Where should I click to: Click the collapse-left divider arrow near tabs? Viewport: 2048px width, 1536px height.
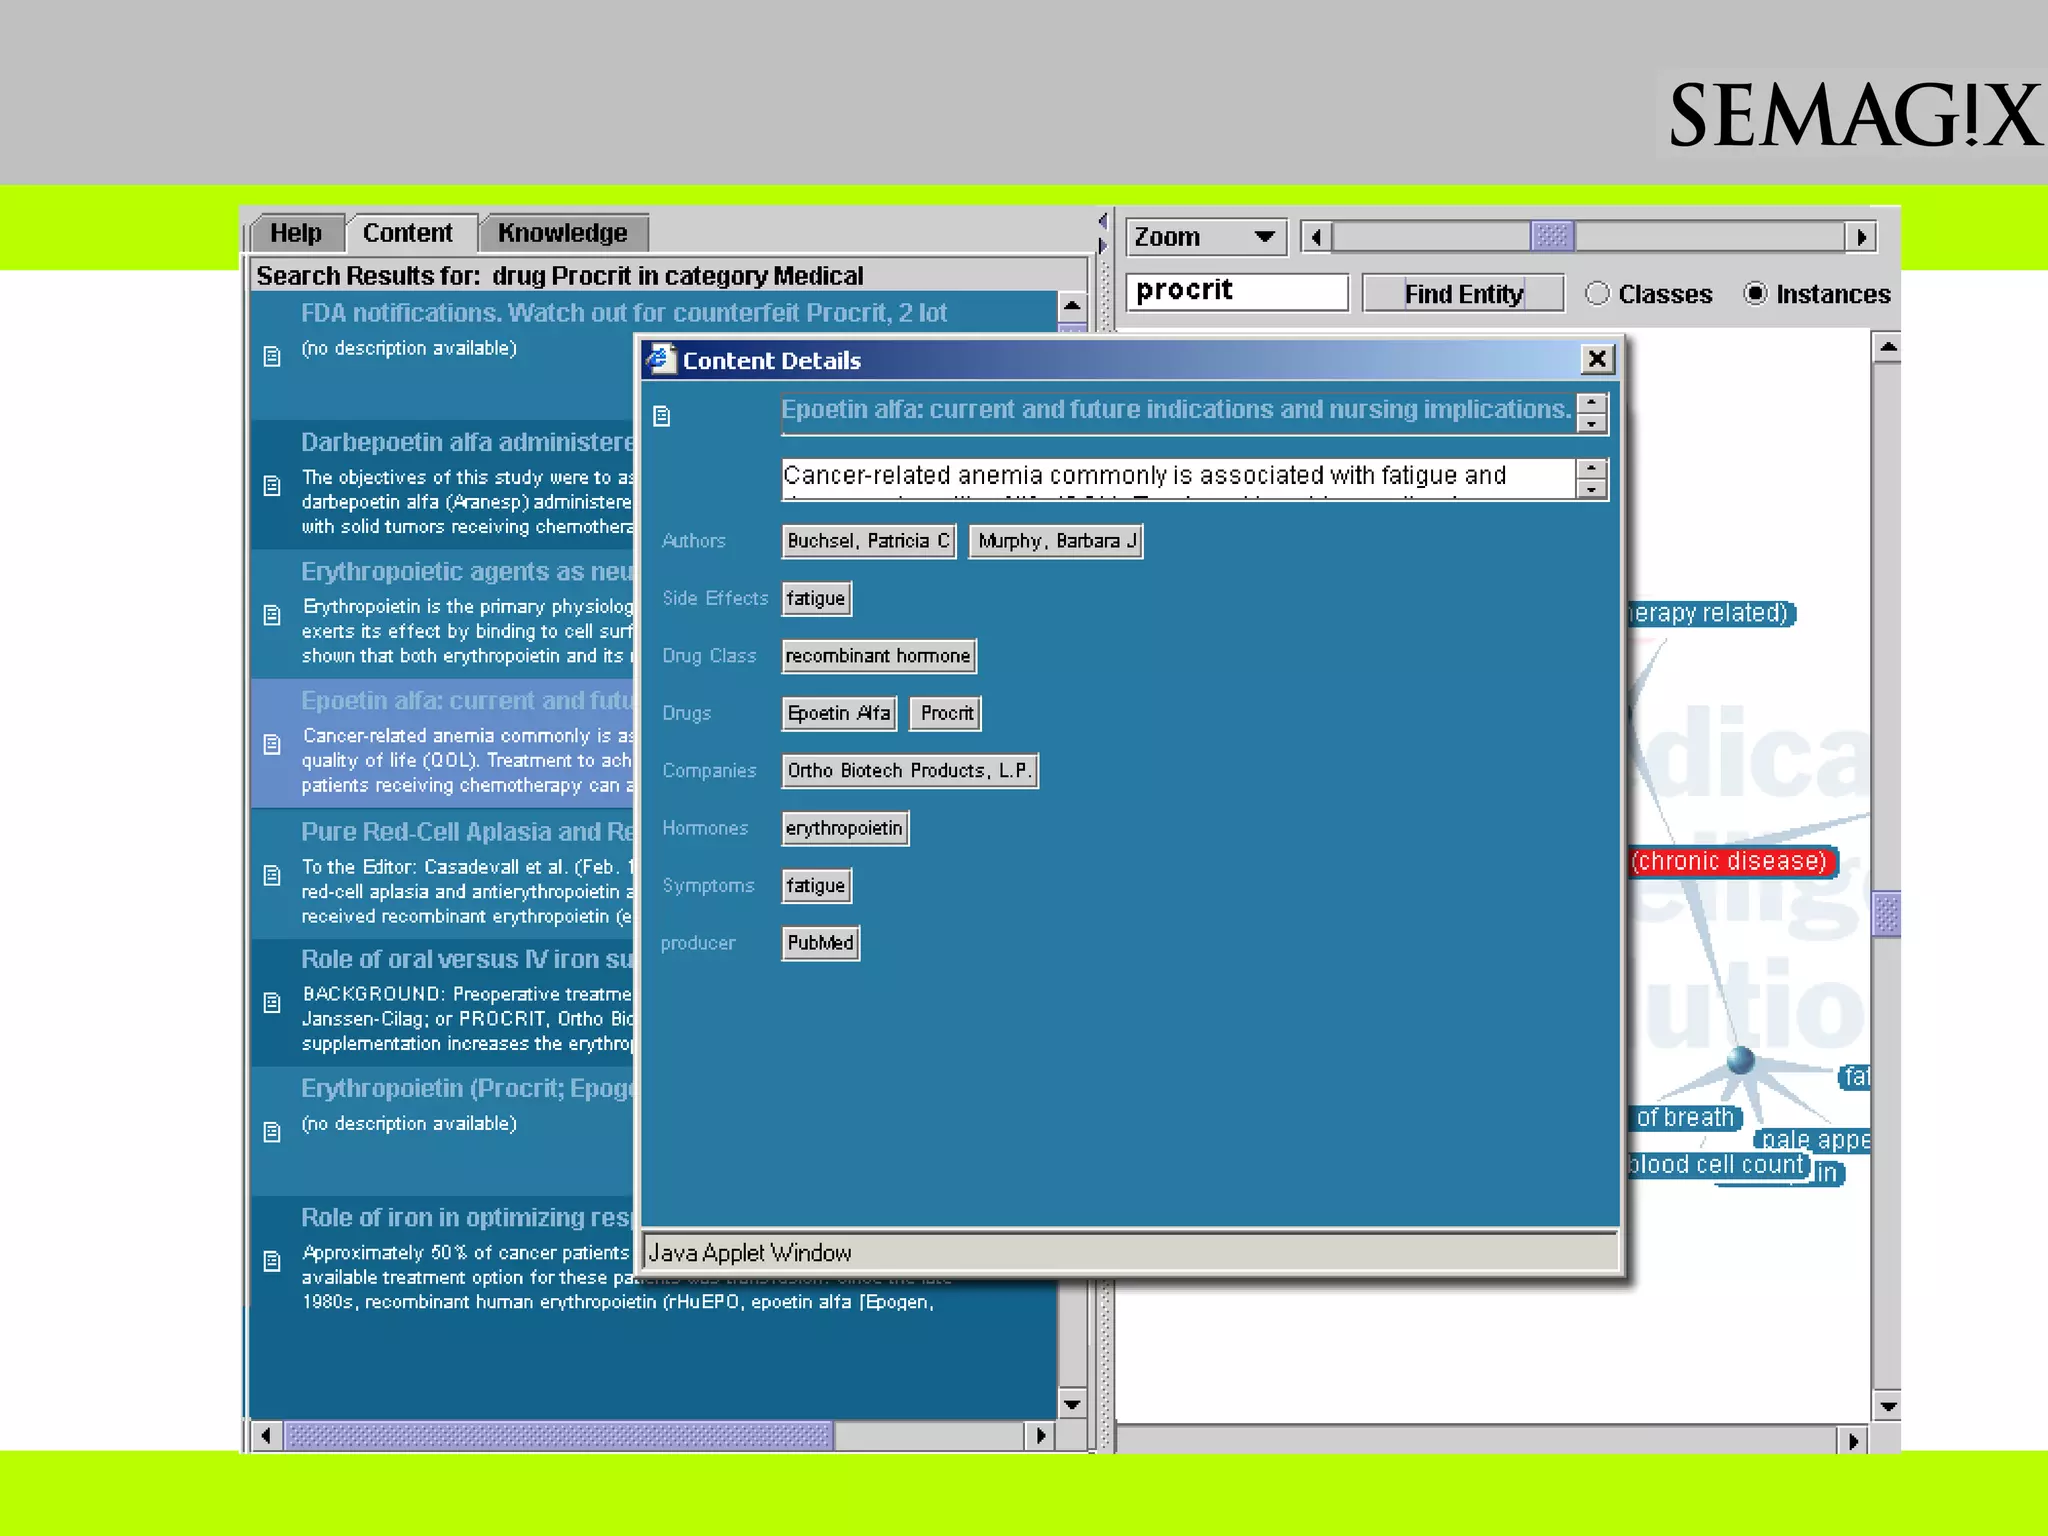pyautogui.click(x=1102, y=221)
